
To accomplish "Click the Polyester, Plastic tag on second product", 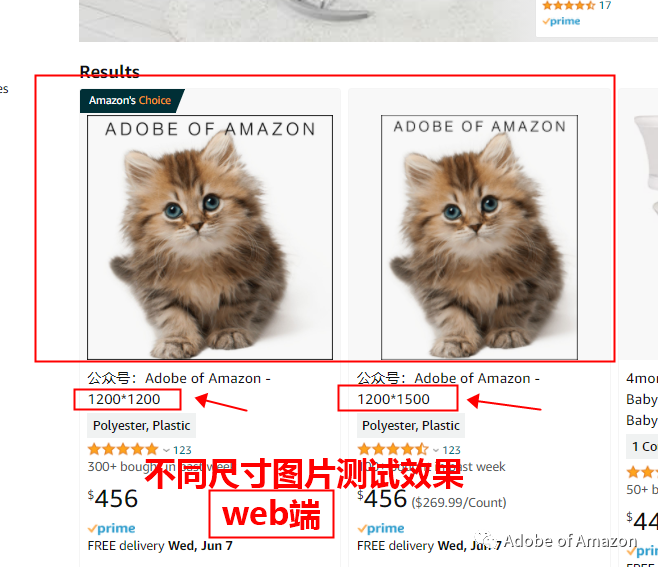I will coord(411,426).
